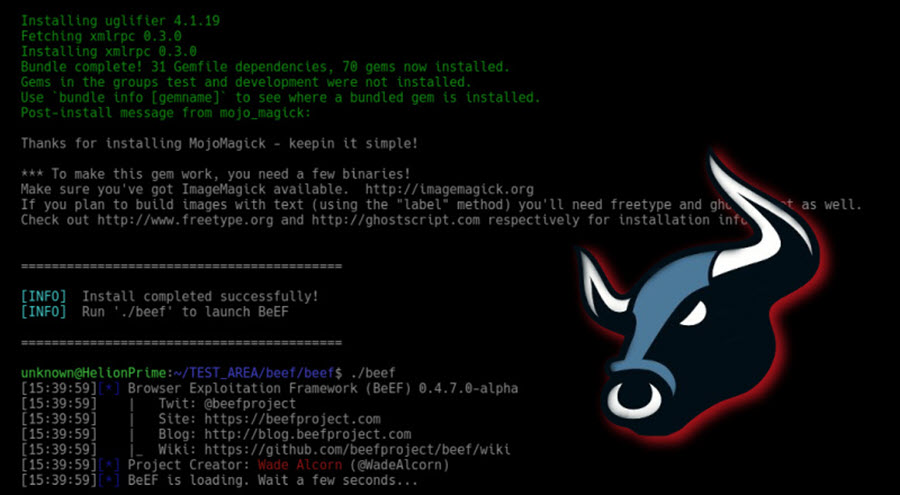Click the bull's nose ring
The height and width of the screenshot is (495, 900).
[x=634, y=398]
